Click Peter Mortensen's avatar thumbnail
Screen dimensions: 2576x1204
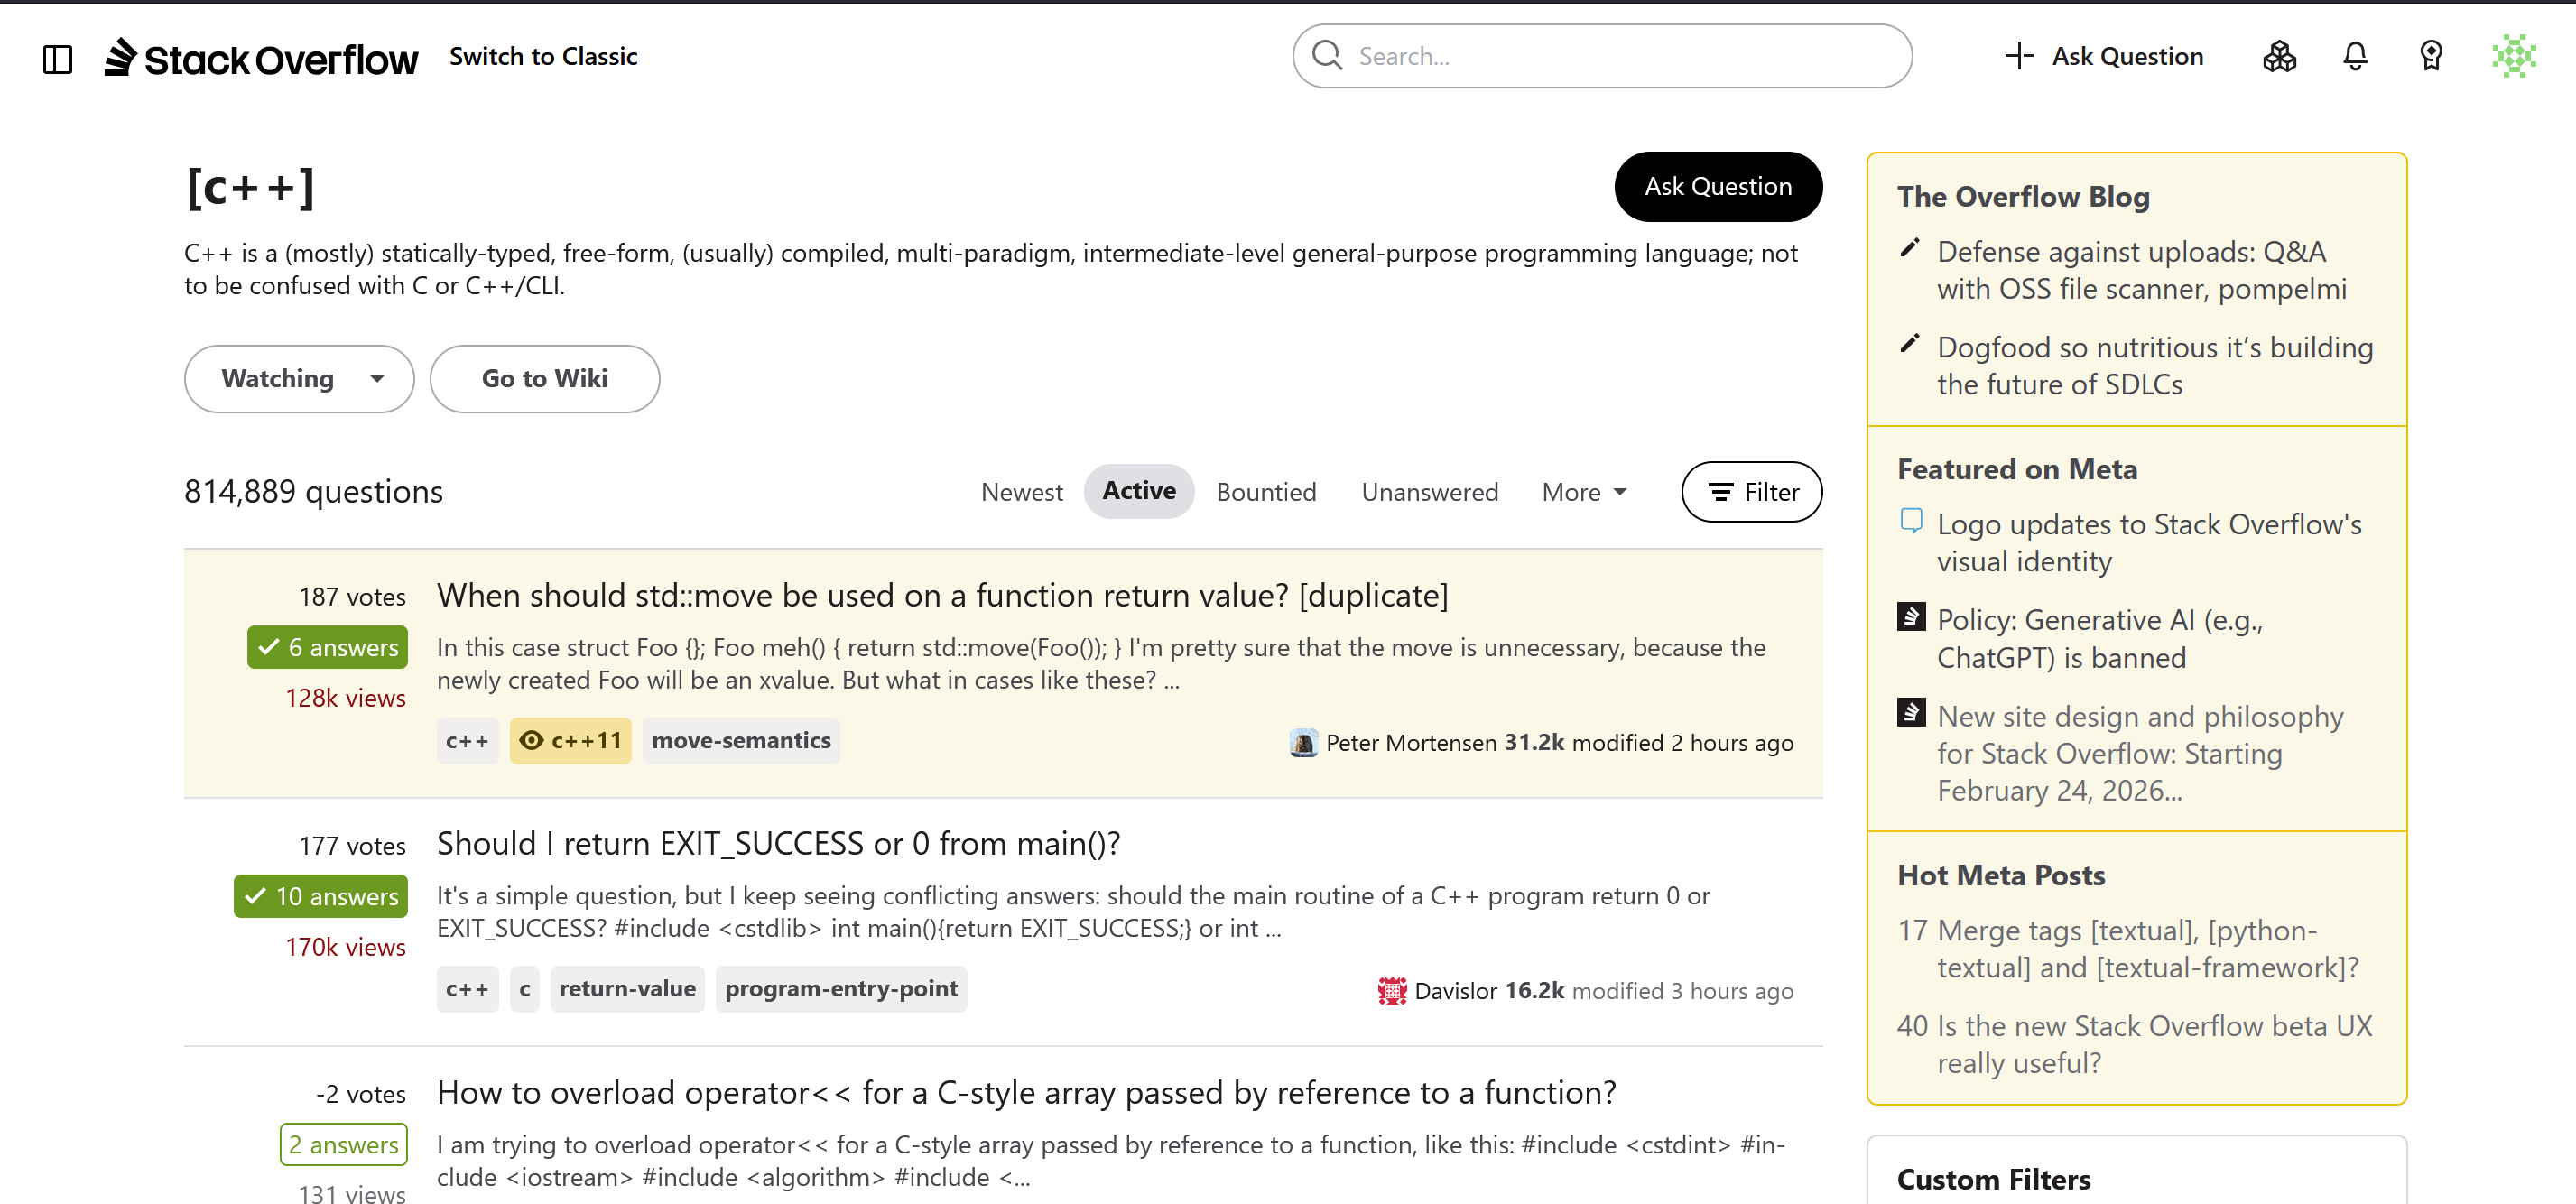click(x=1303, y=743)
